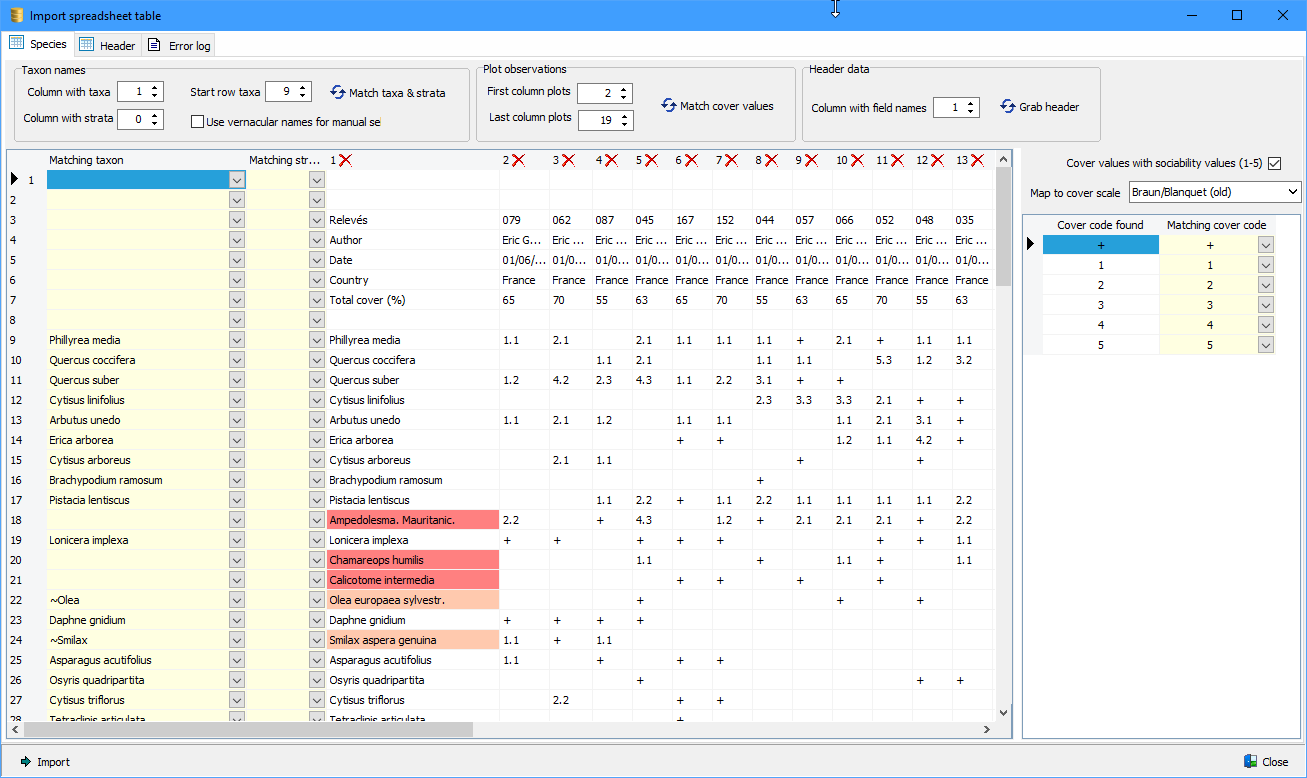Click the Match taxa & strata refresh icon
Viewport: 1307px width, 778px height.
338,92
